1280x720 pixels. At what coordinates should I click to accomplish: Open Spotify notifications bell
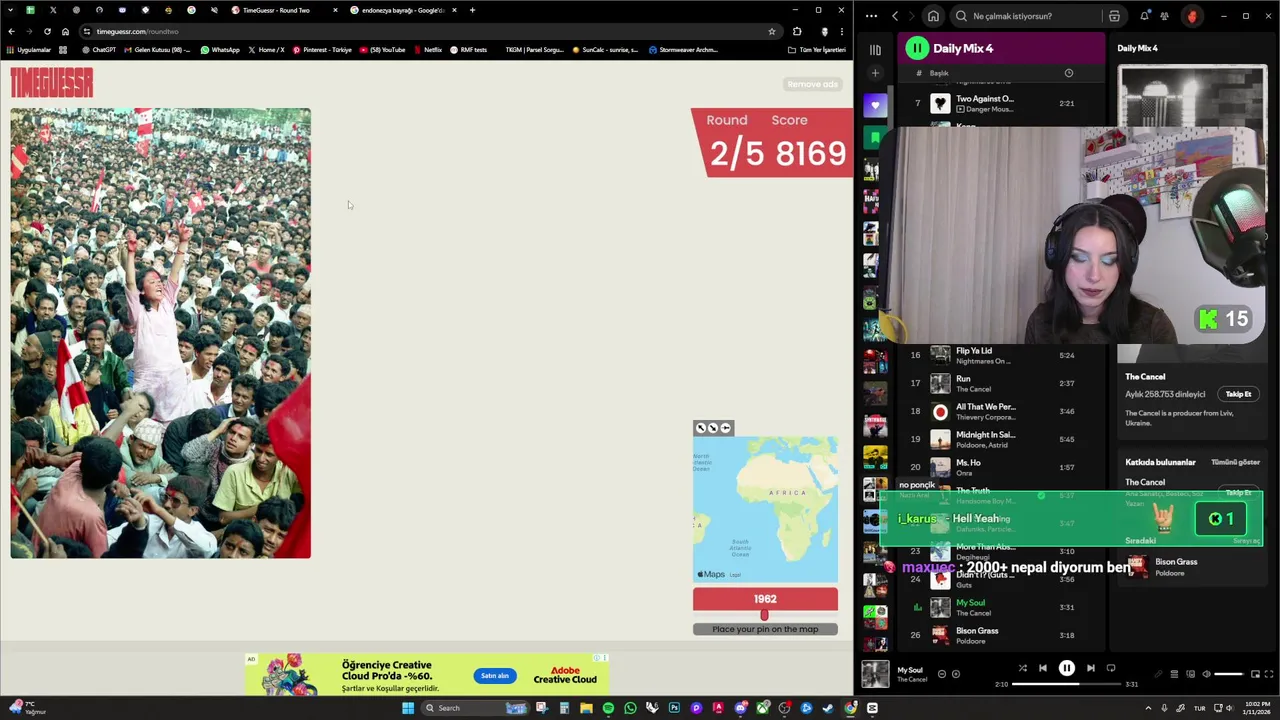1144,16
